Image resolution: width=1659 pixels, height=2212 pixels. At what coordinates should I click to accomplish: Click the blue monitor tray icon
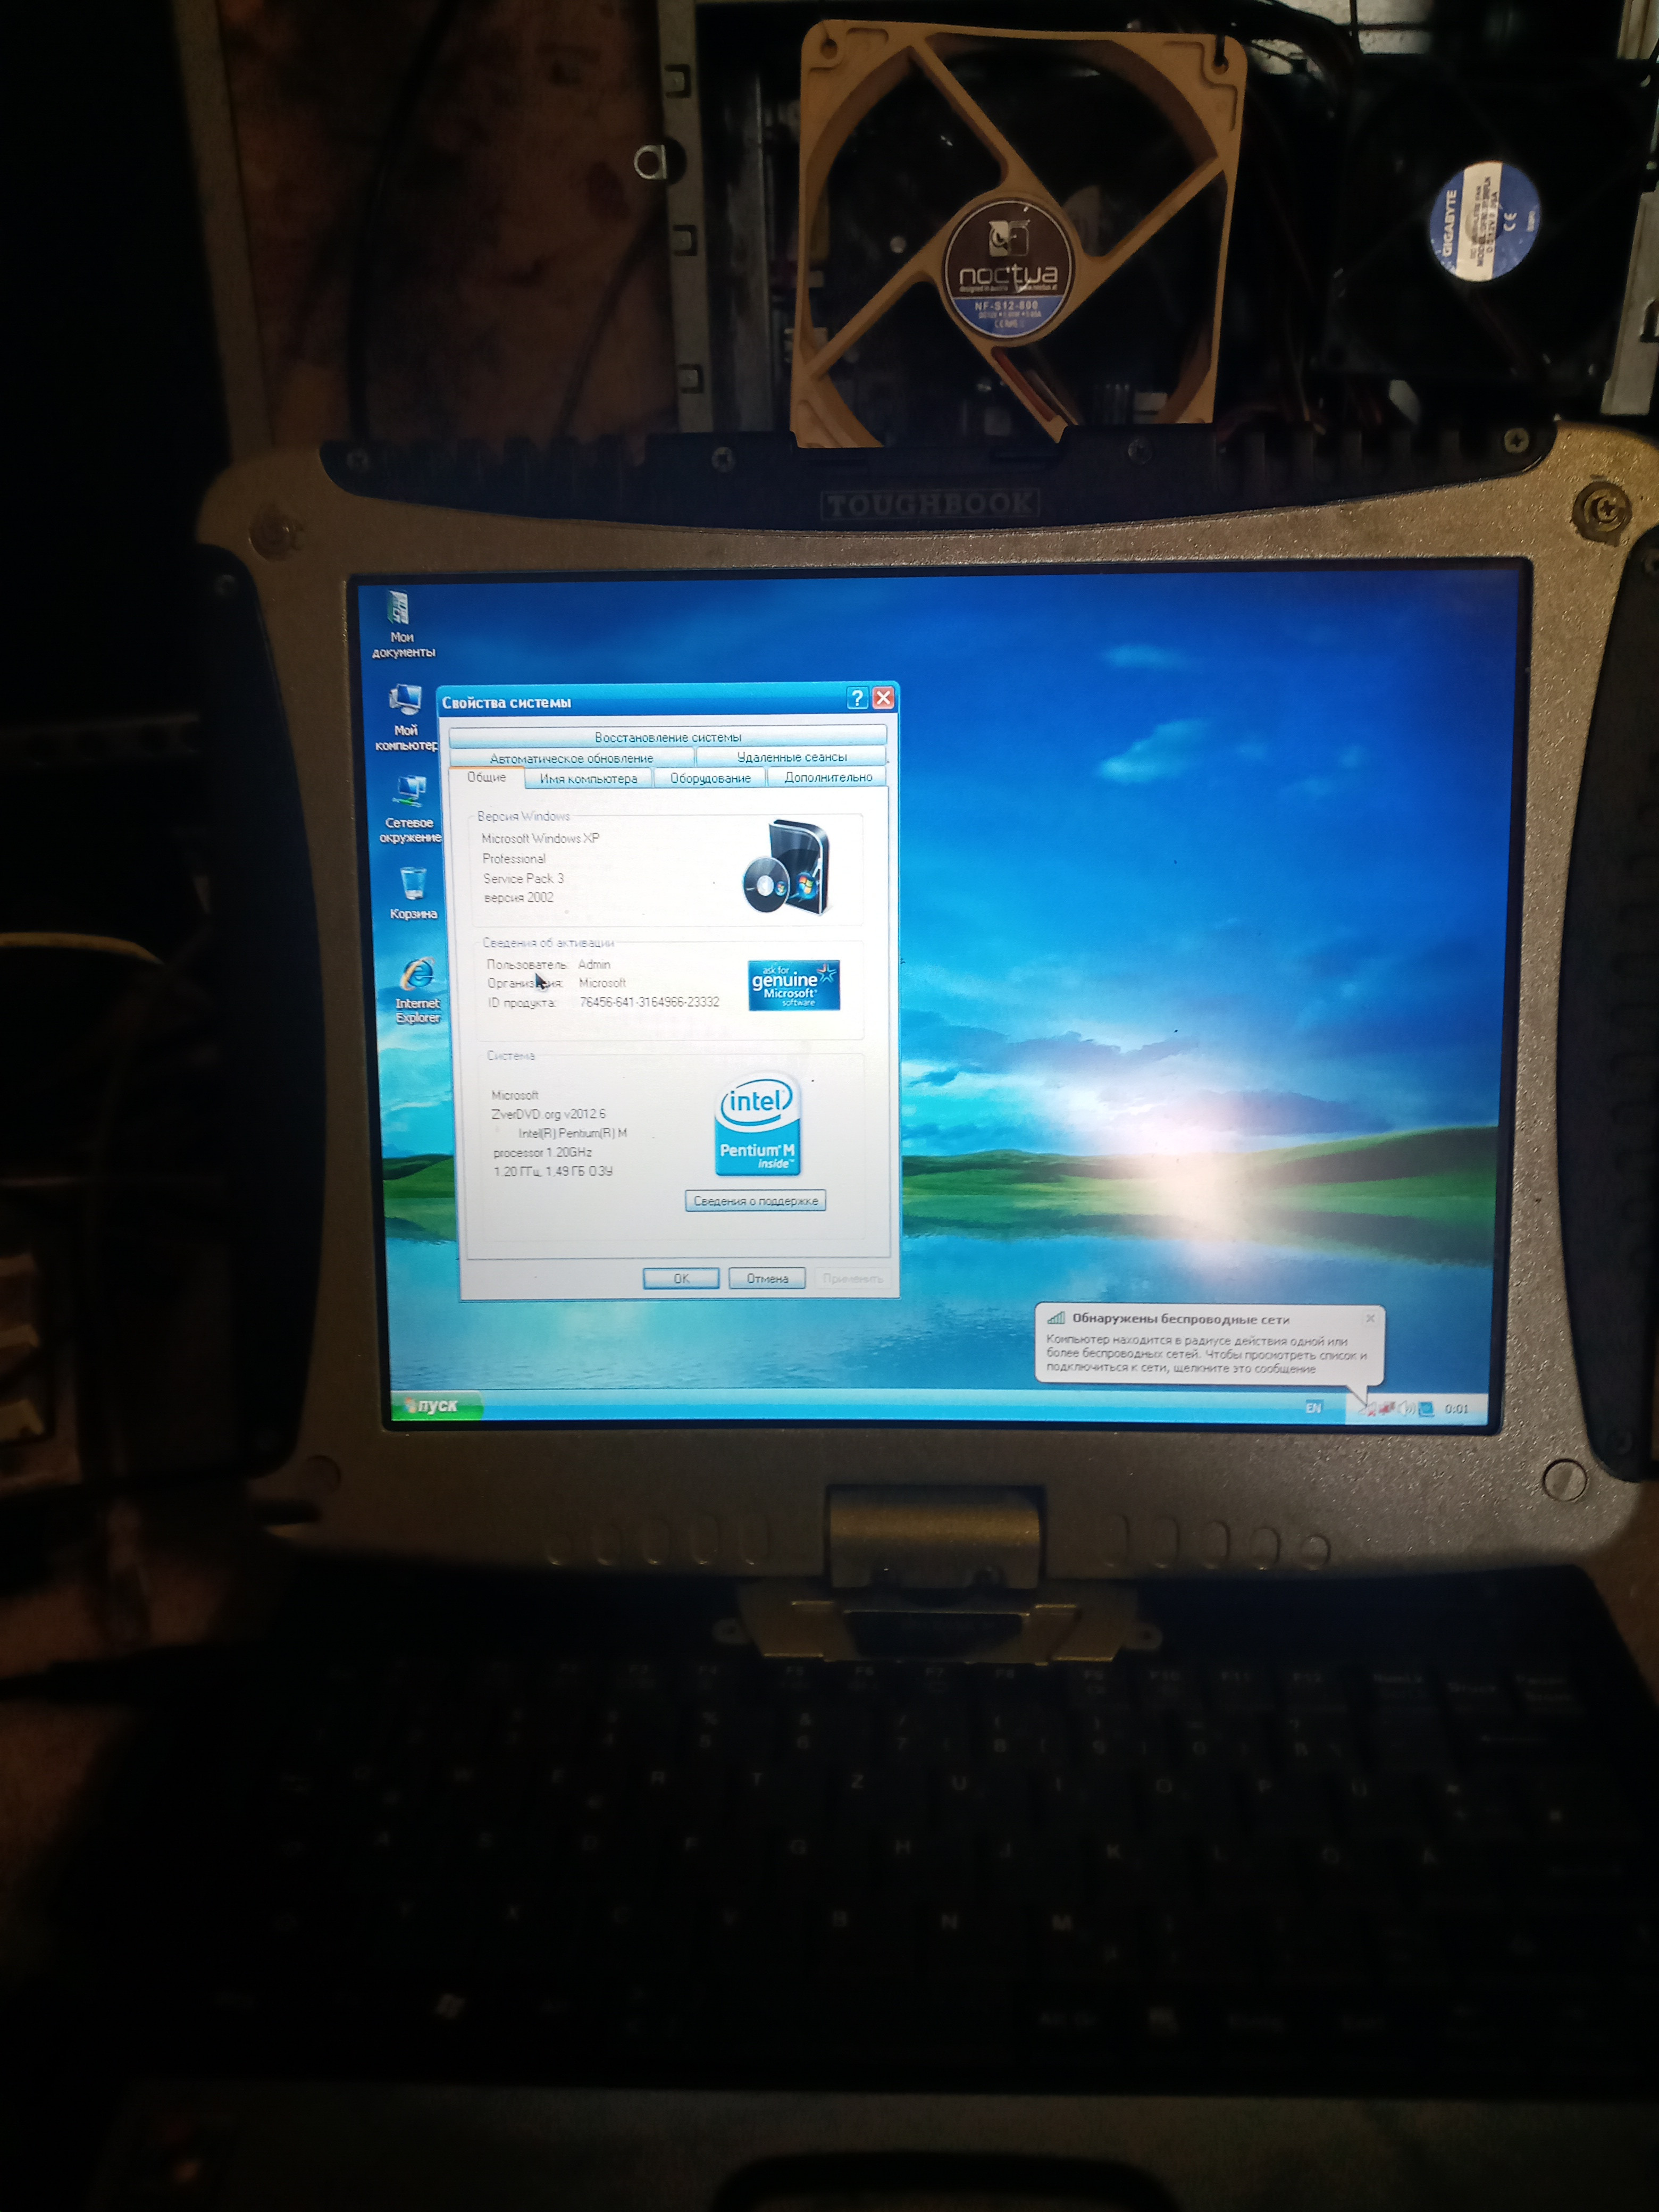[x=1427, y=1408]
